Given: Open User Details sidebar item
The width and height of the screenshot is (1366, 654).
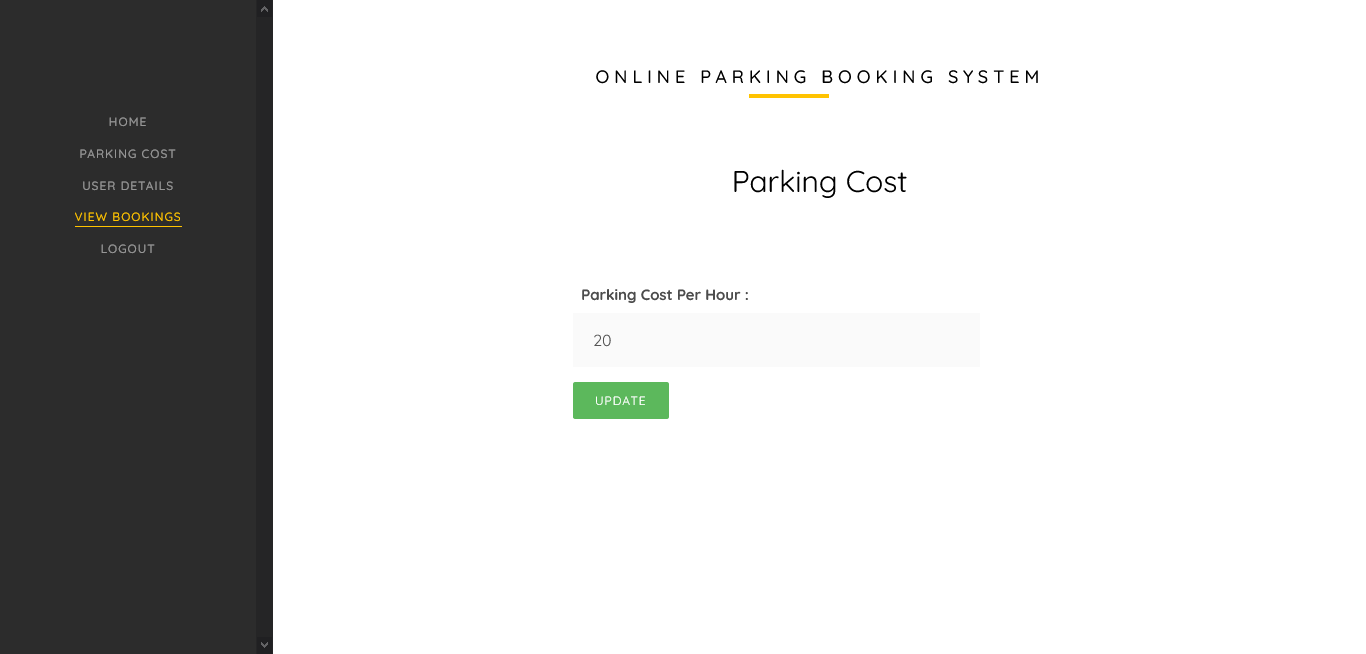Looking at the screenshot, I should (127, 186).
